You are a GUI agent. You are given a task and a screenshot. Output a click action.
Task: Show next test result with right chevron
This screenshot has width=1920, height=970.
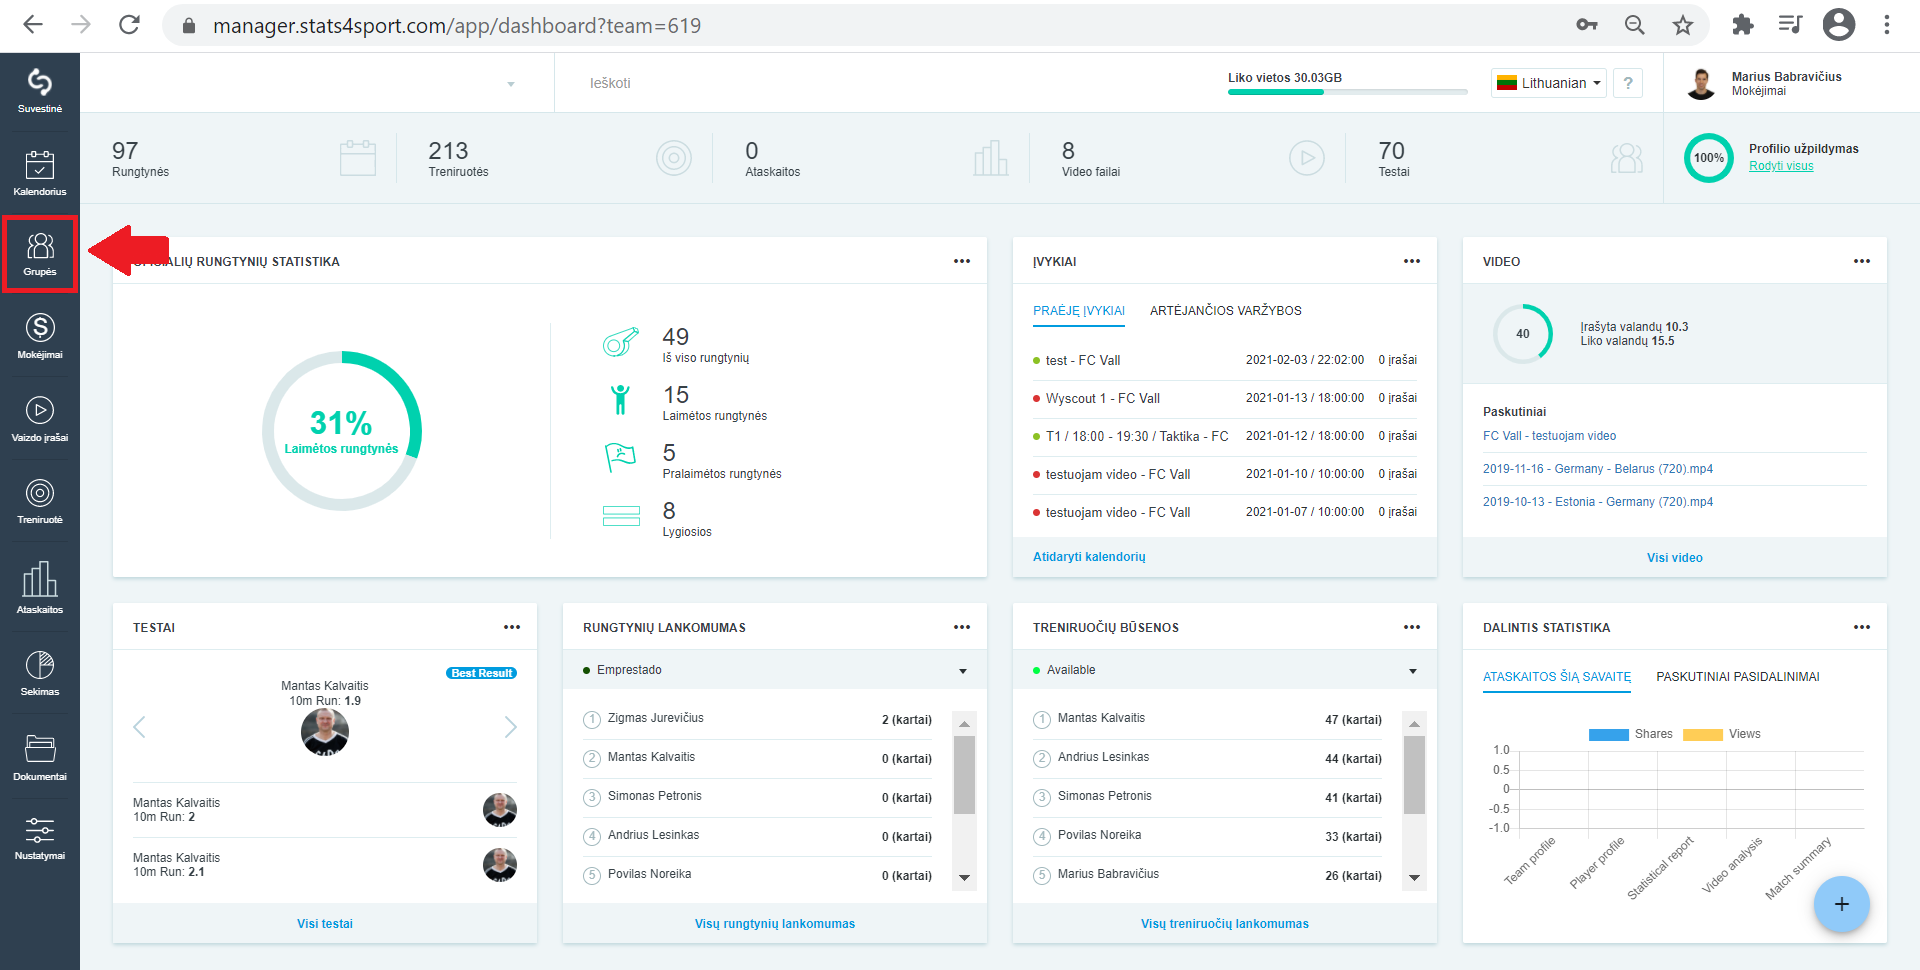(x=511, y=727)
